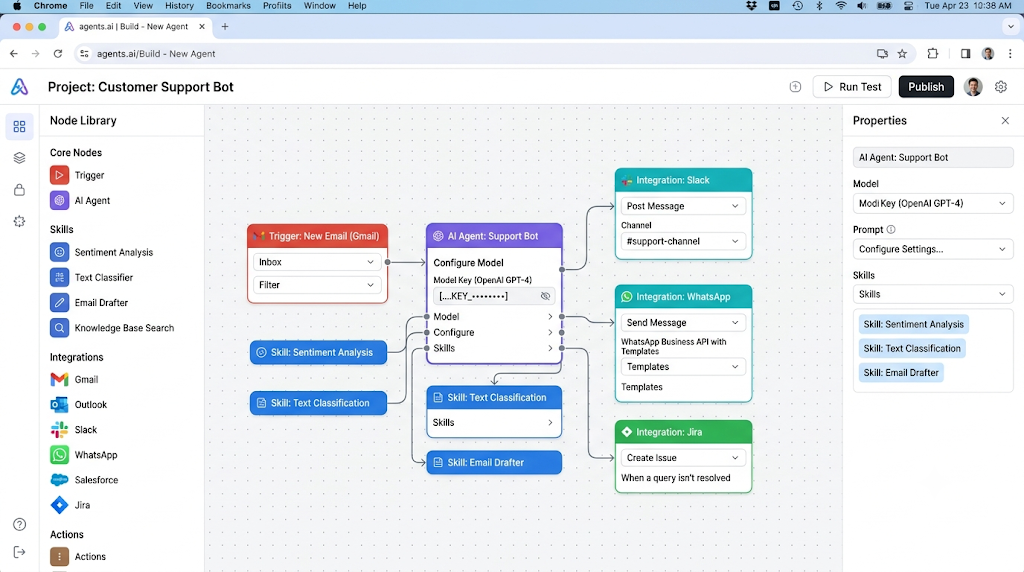Screen dimensions: 1024x572
Task: Click the Publish button
Action: click(926, 87)
